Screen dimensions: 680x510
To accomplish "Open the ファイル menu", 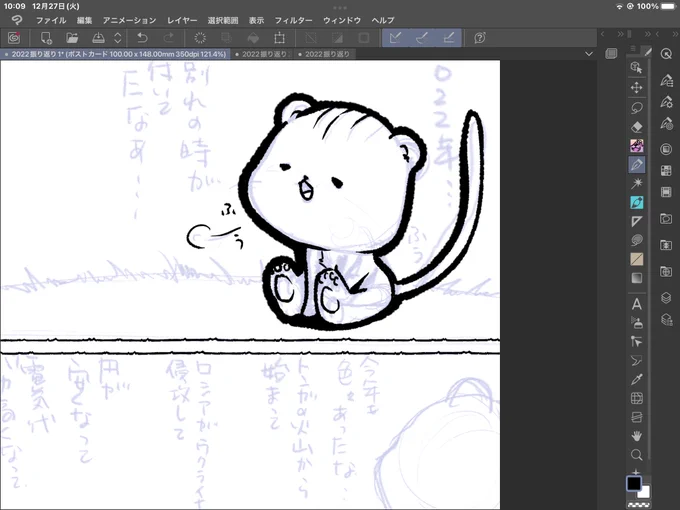I will tap(51, 20).
